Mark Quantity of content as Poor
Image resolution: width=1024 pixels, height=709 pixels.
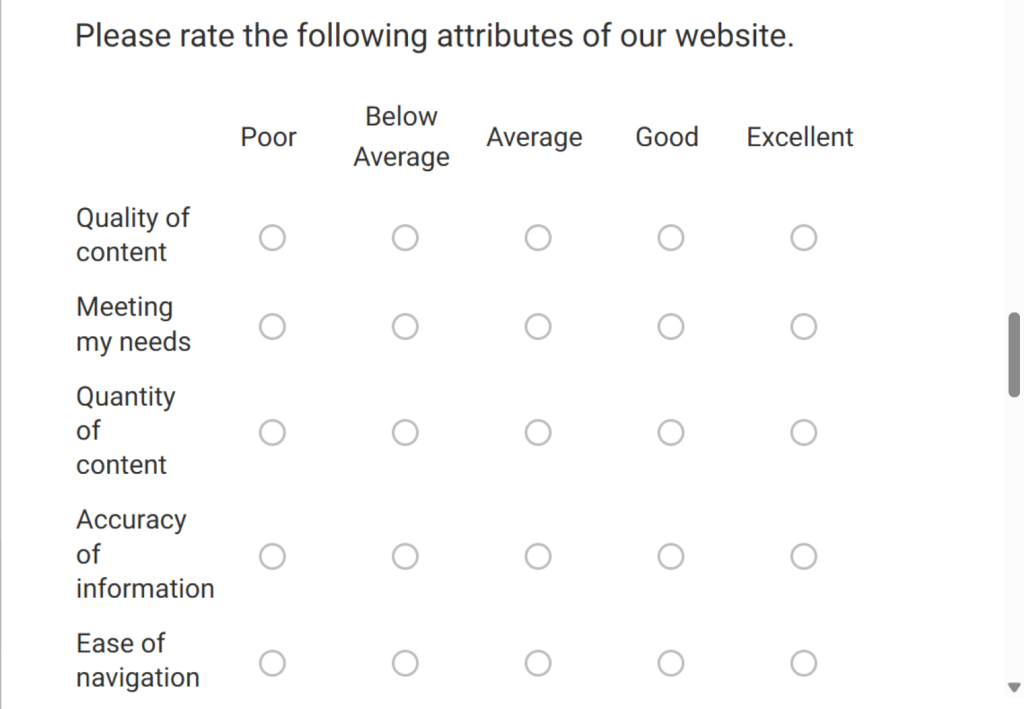point(272,432)
